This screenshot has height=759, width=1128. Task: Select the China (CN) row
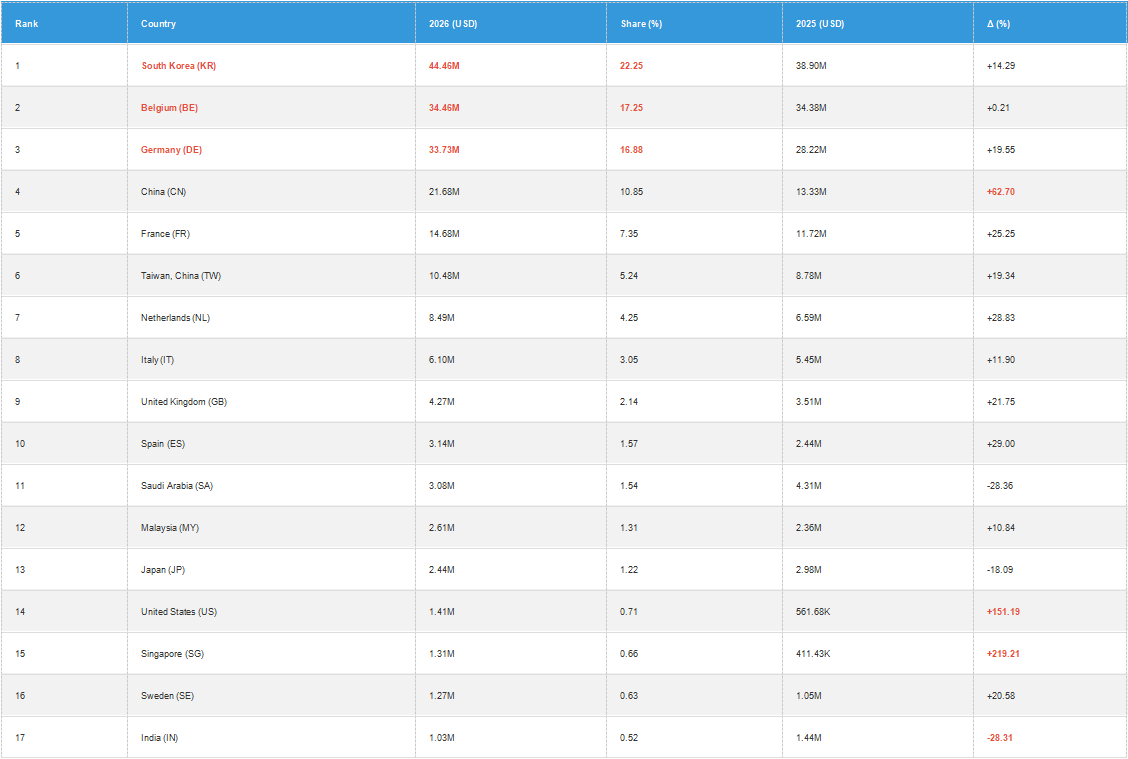[x=564, y=192]
